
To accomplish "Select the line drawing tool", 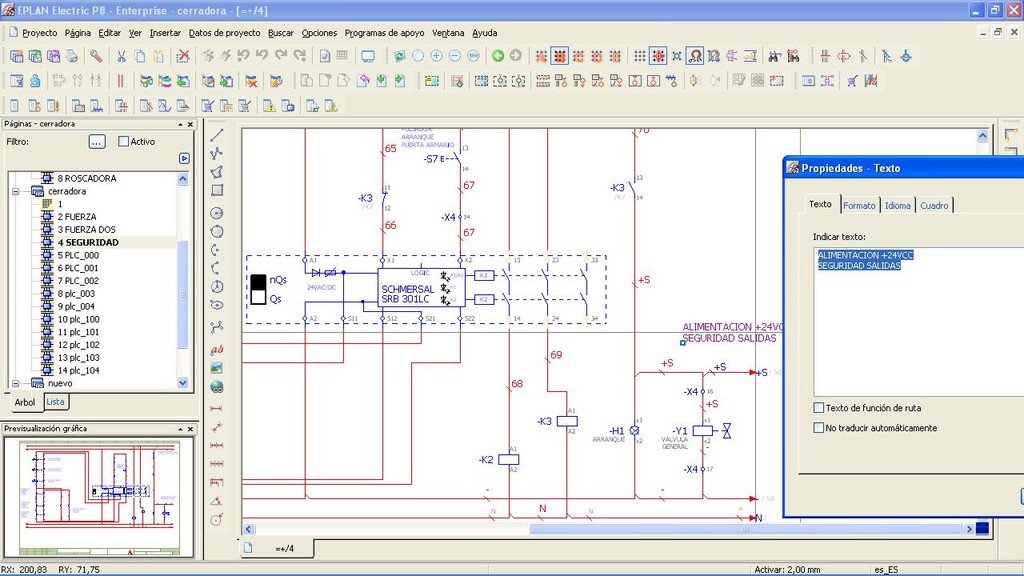I will tap(217, 135).
